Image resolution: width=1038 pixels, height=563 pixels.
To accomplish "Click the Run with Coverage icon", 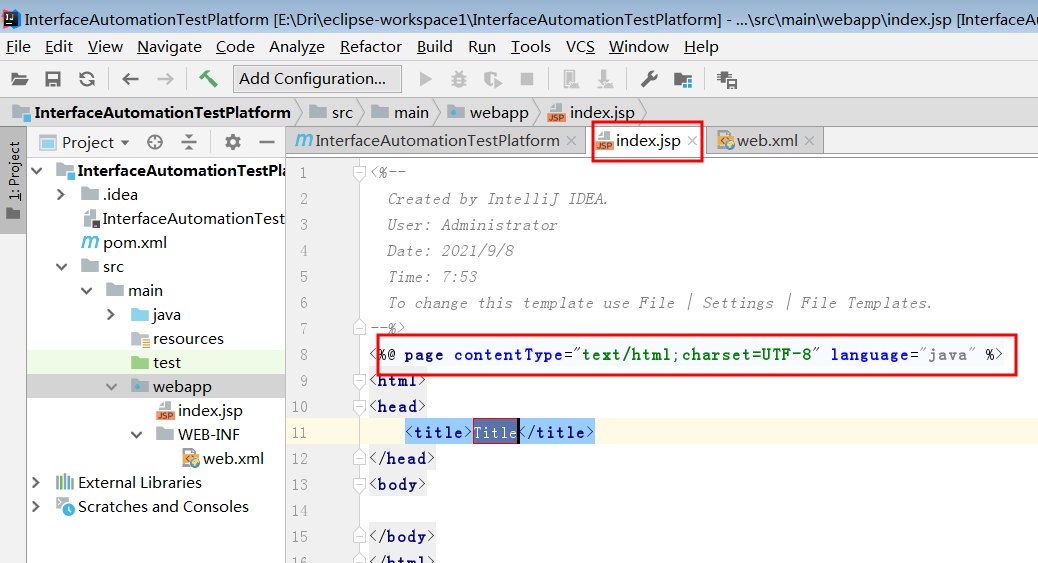I will click(493, 79).
